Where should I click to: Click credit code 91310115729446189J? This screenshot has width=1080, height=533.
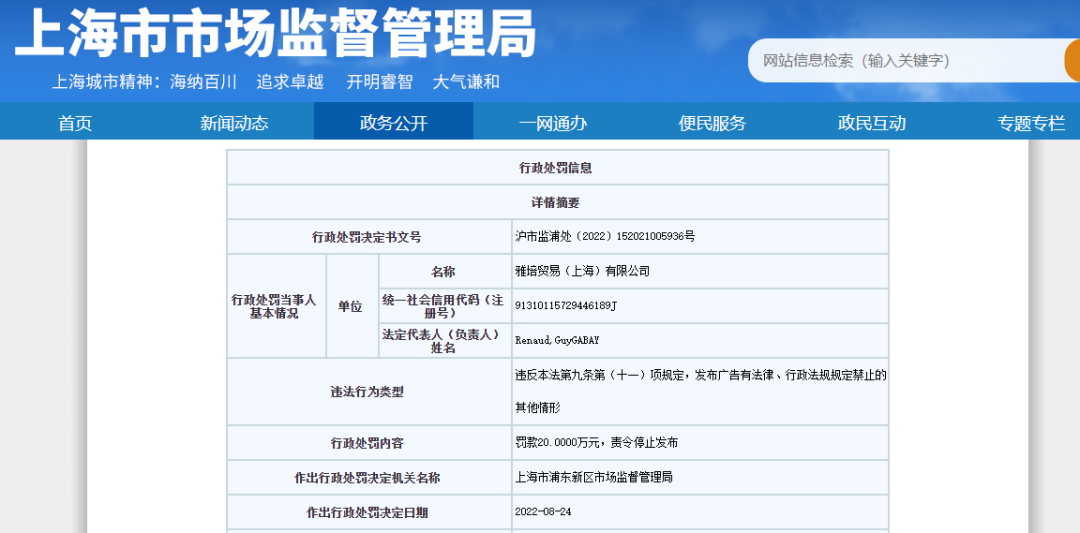[x=565, y=306]
